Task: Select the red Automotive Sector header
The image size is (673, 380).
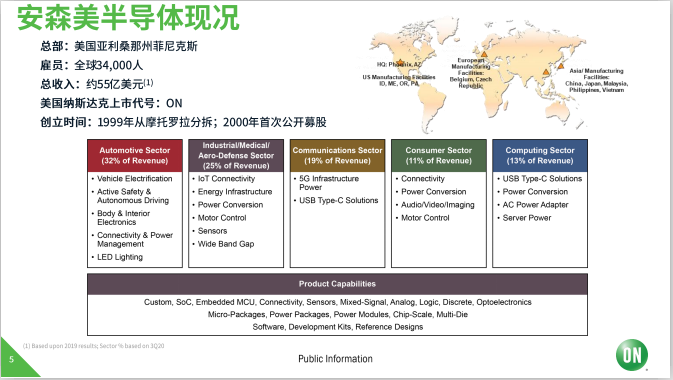Action: [135, 155]
